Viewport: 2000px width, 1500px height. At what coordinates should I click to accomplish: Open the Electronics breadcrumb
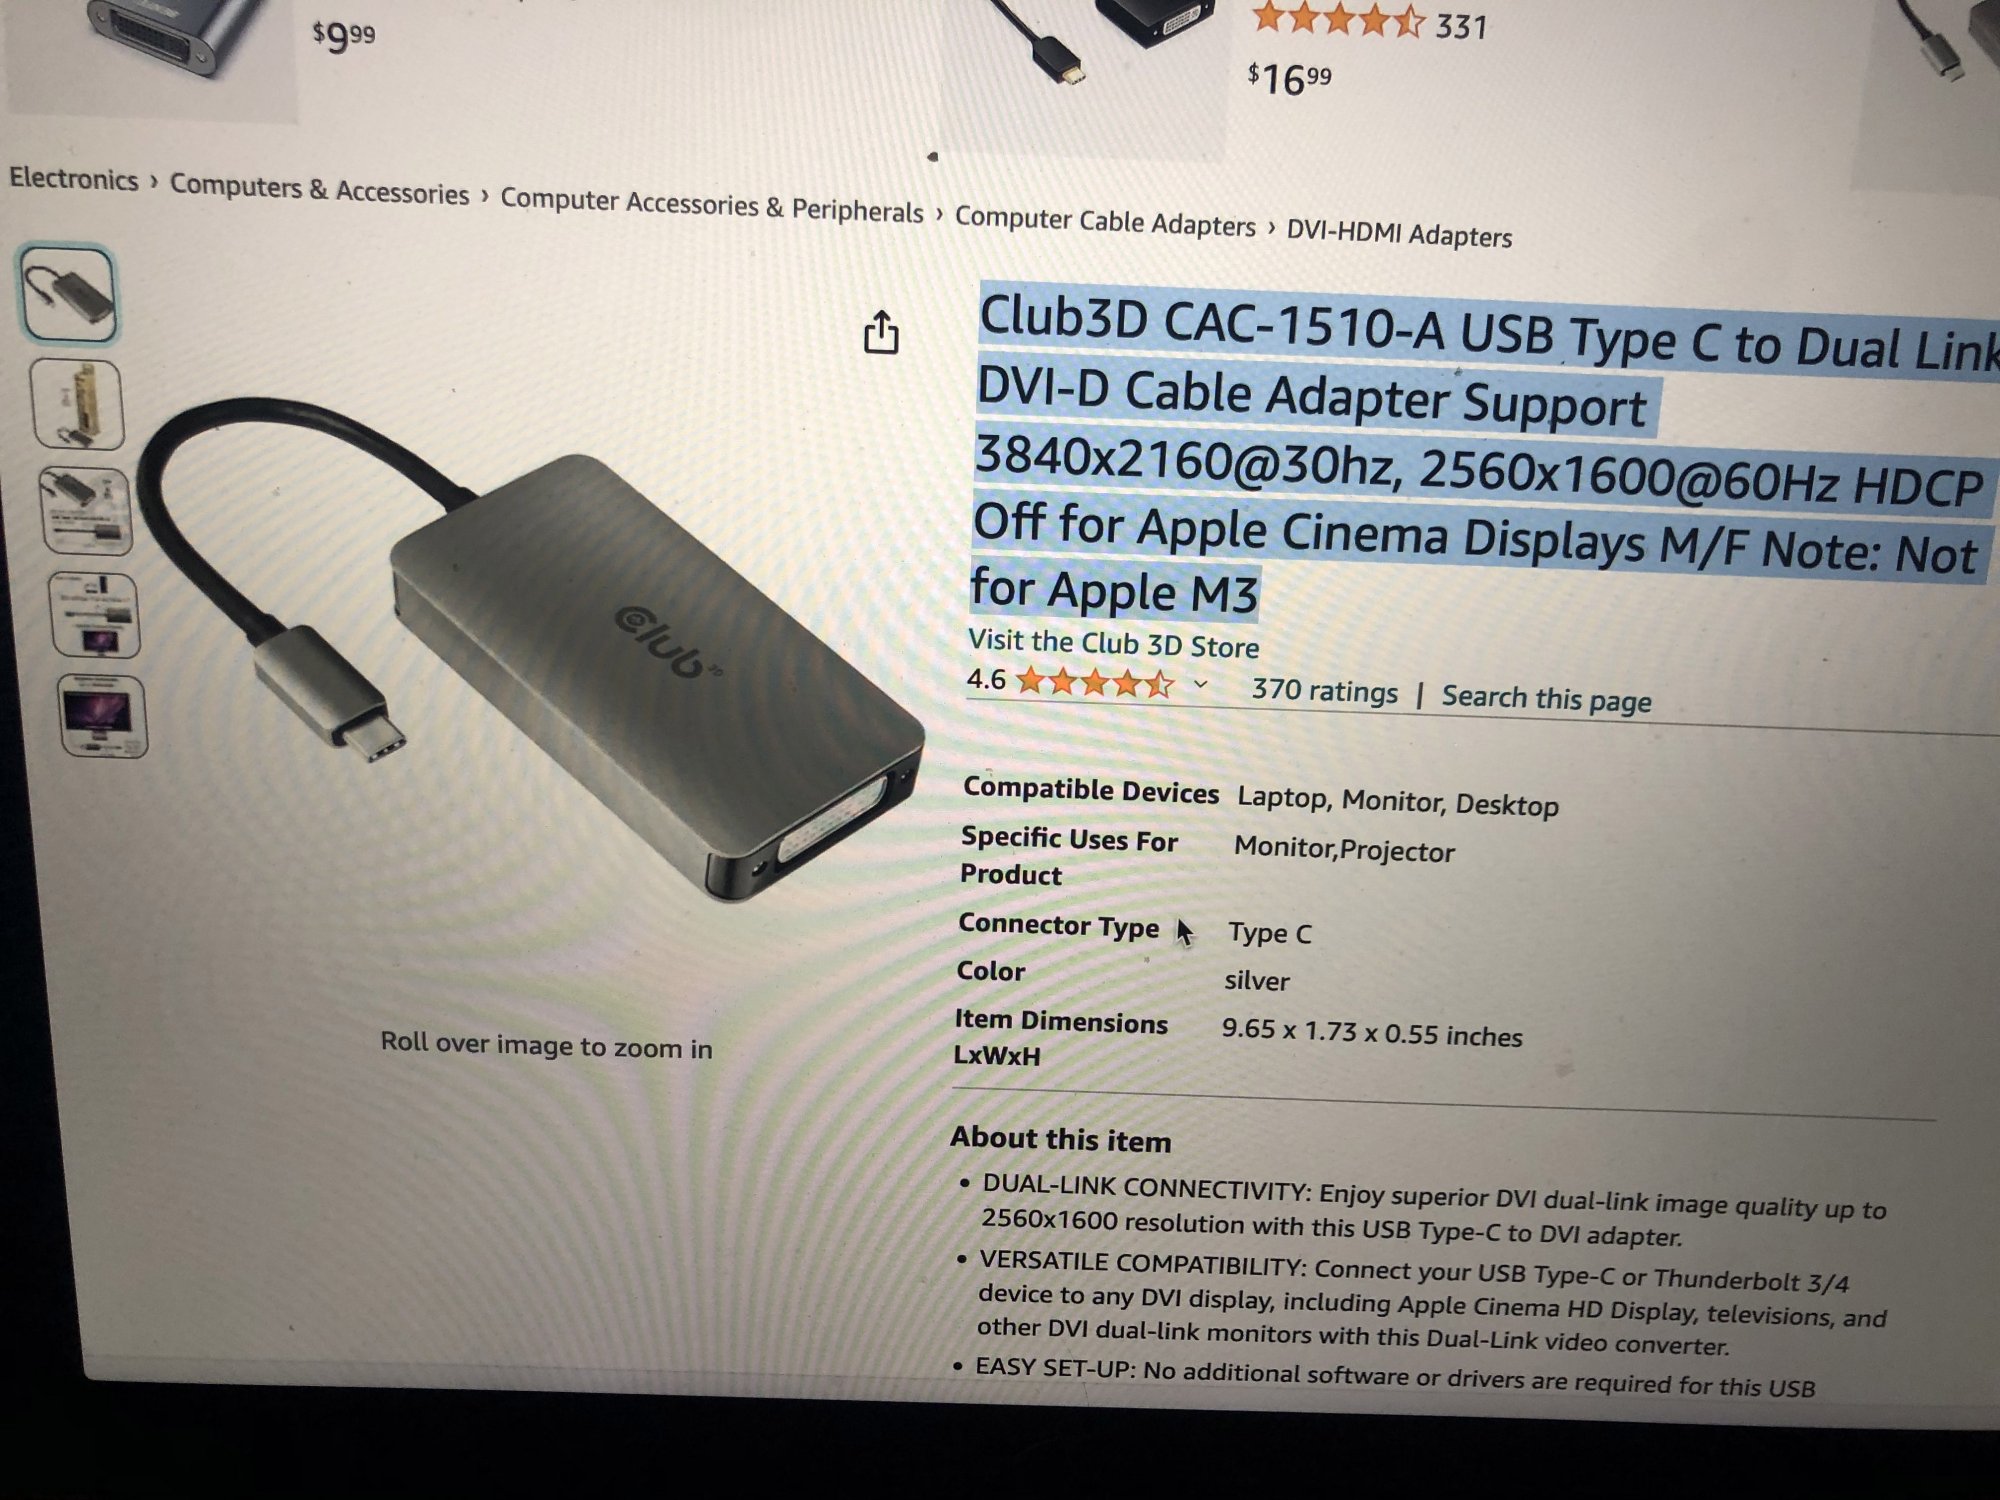pyautogui.click(x=74, y=179)
